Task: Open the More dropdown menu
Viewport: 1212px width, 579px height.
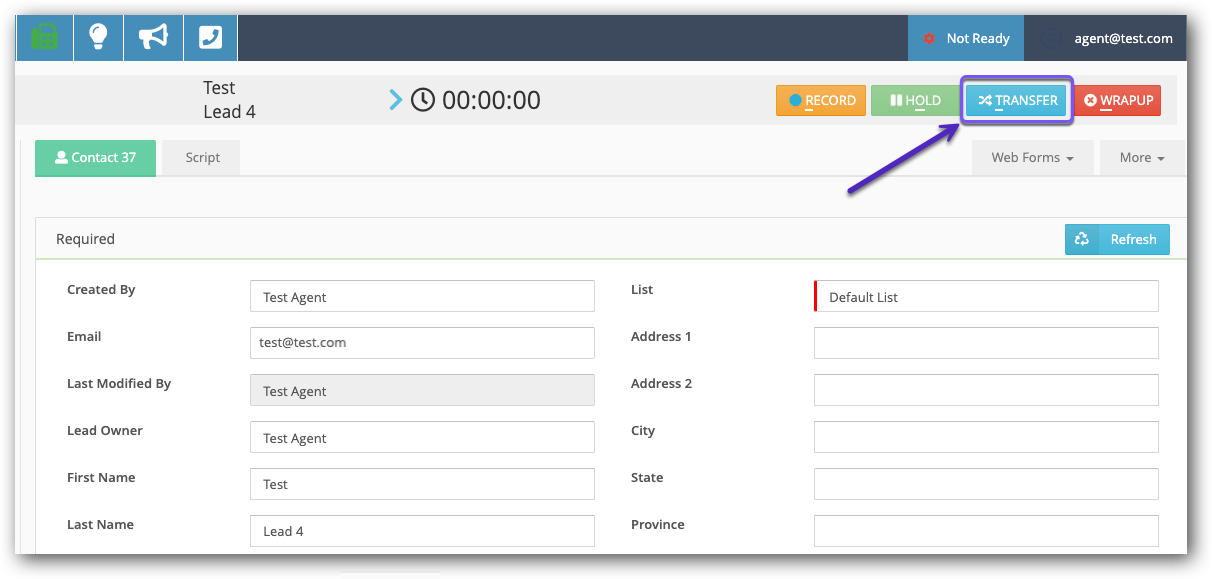Action: tap(1142, 158)
